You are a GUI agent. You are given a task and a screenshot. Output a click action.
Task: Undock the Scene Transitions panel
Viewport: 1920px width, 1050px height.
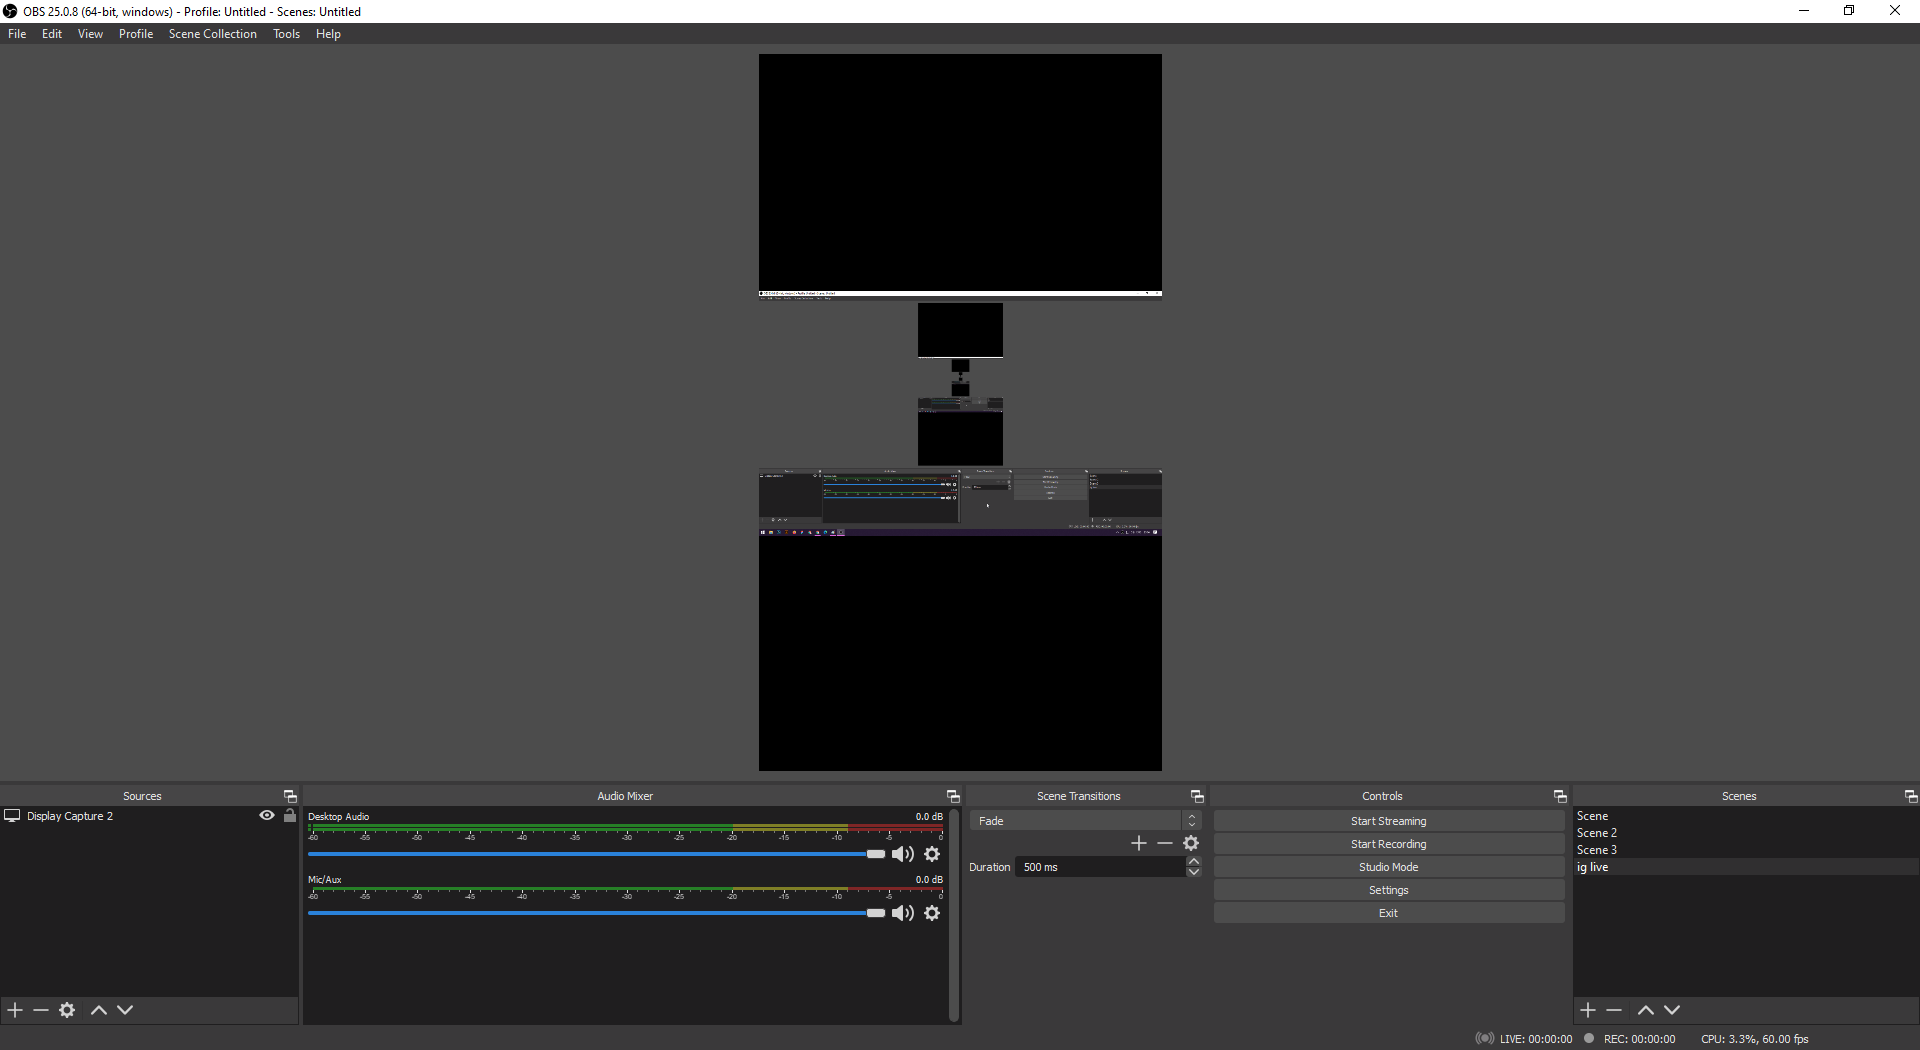click(1197, 796)
